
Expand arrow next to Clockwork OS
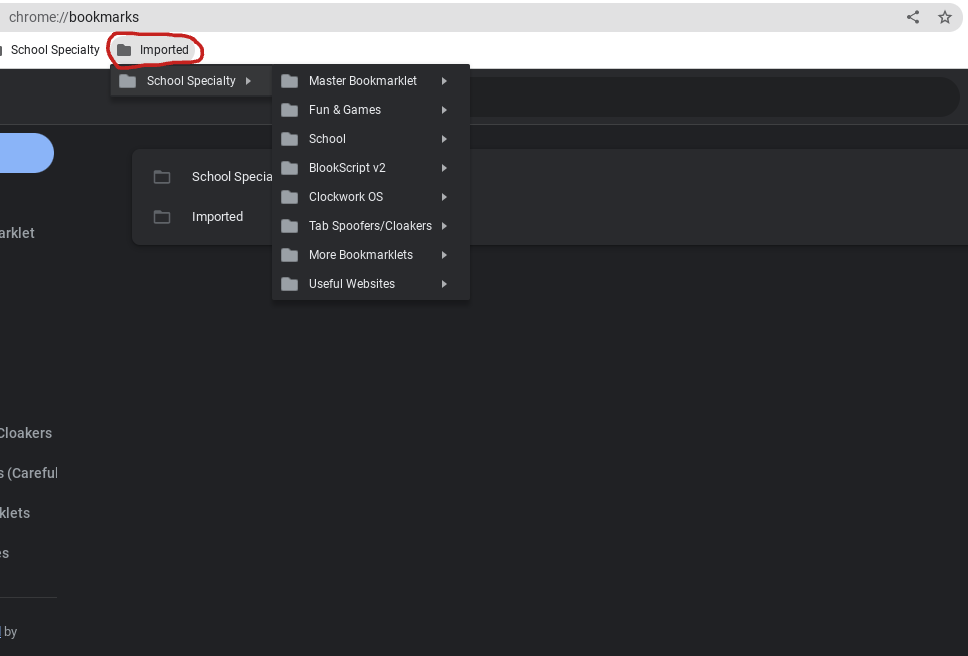point(444,197)
